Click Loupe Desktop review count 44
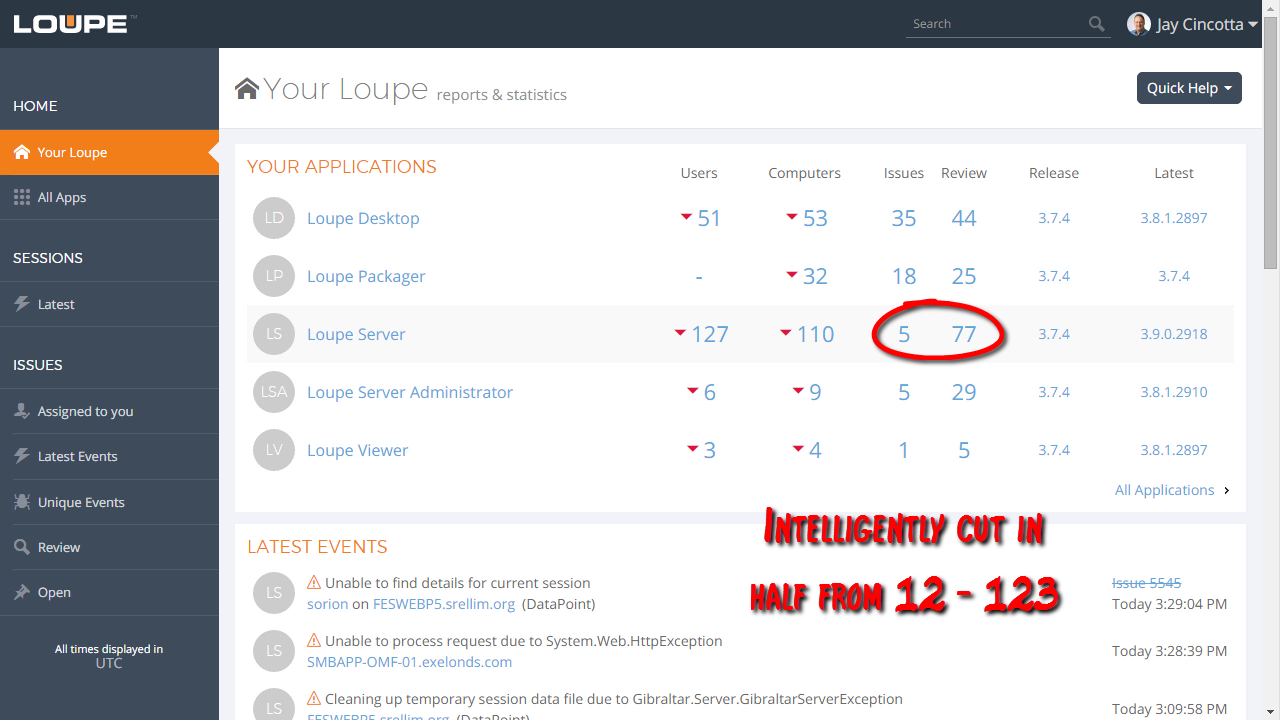The height and width of the screenshot is (720, 1280). (x=964, y=218)
